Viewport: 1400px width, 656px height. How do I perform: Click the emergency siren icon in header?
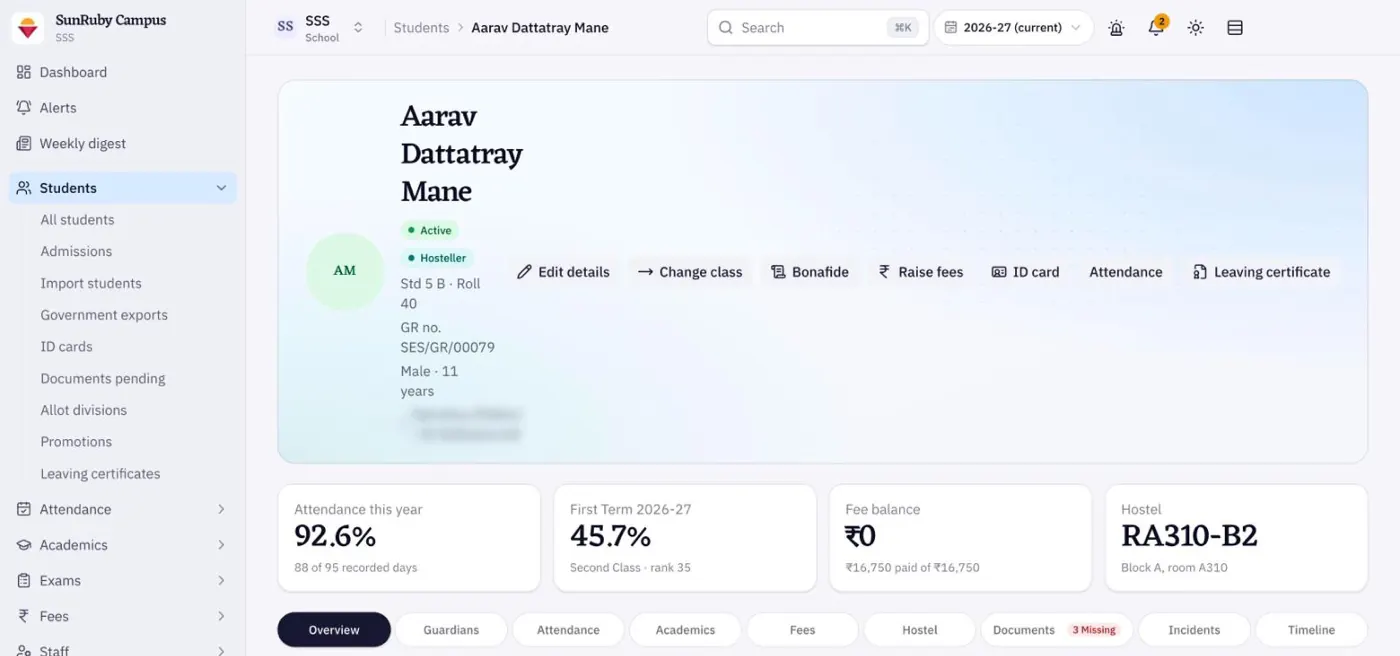pyautogui.click(x=1116, y=28)
